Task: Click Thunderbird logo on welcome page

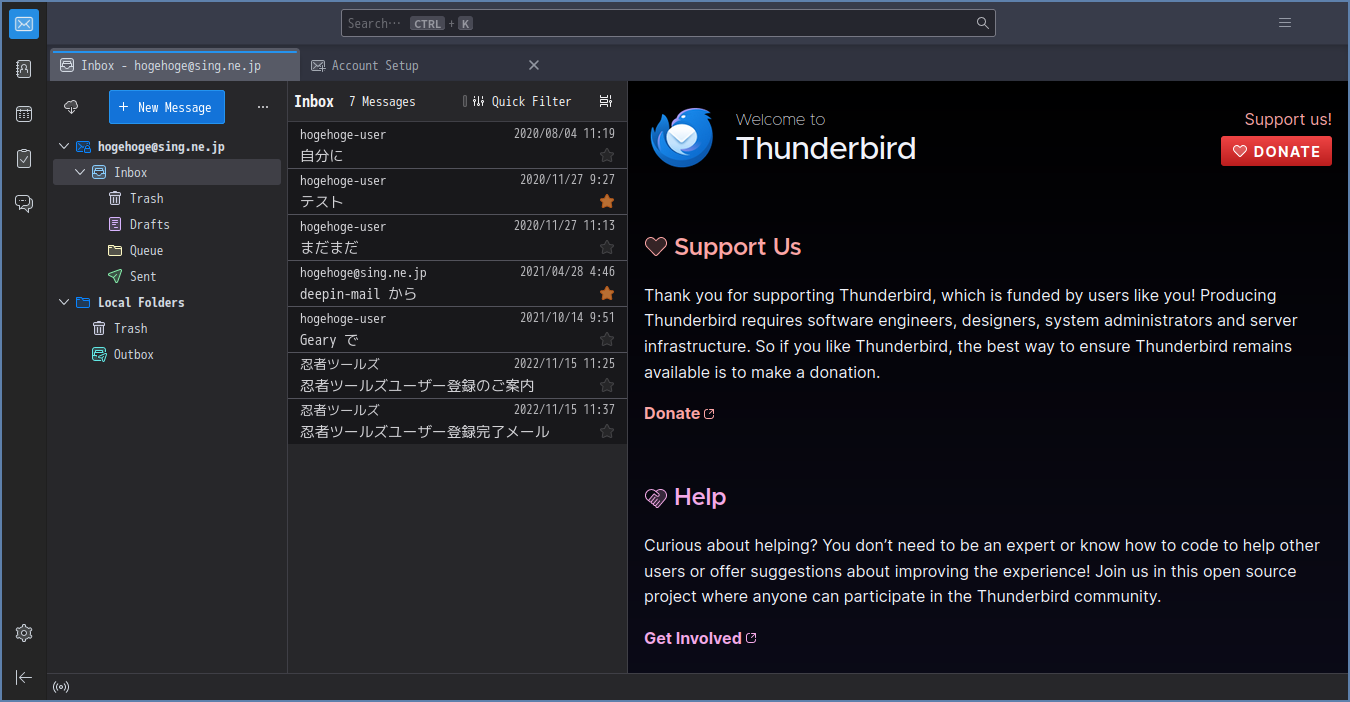Action: (x=681, y=137)
